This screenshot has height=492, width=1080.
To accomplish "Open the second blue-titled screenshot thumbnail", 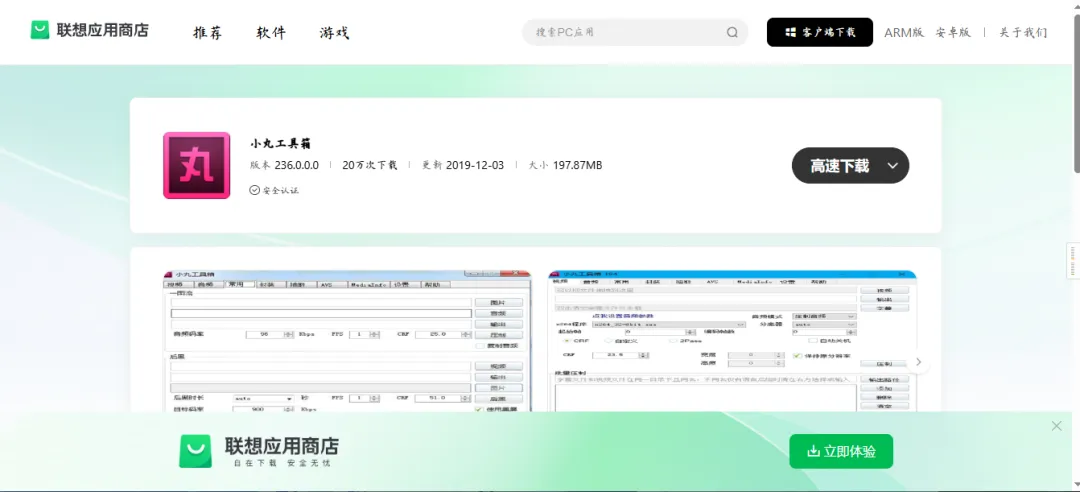I will (x=732, y=341).
